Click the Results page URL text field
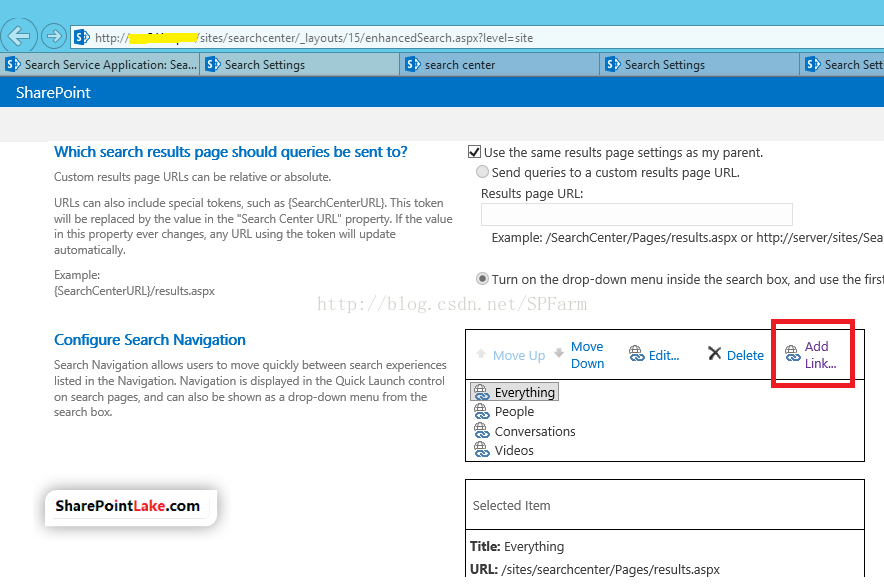Screen dimensions: 884x586 (637, 214)
